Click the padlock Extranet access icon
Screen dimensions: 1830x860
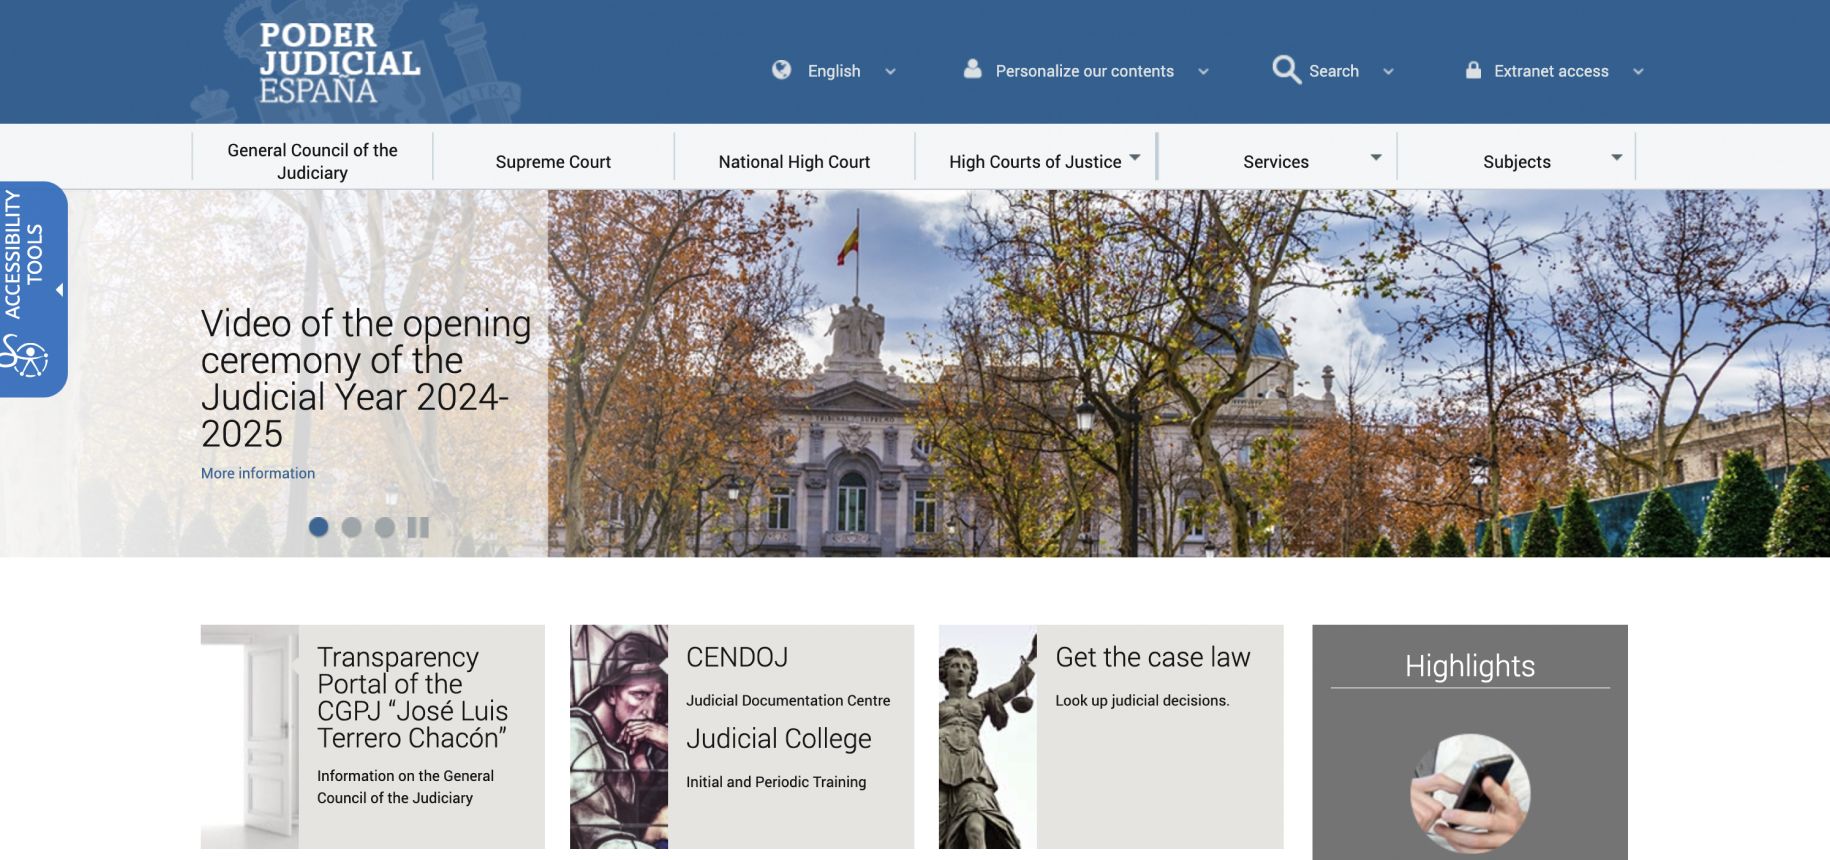(1473, 70)
